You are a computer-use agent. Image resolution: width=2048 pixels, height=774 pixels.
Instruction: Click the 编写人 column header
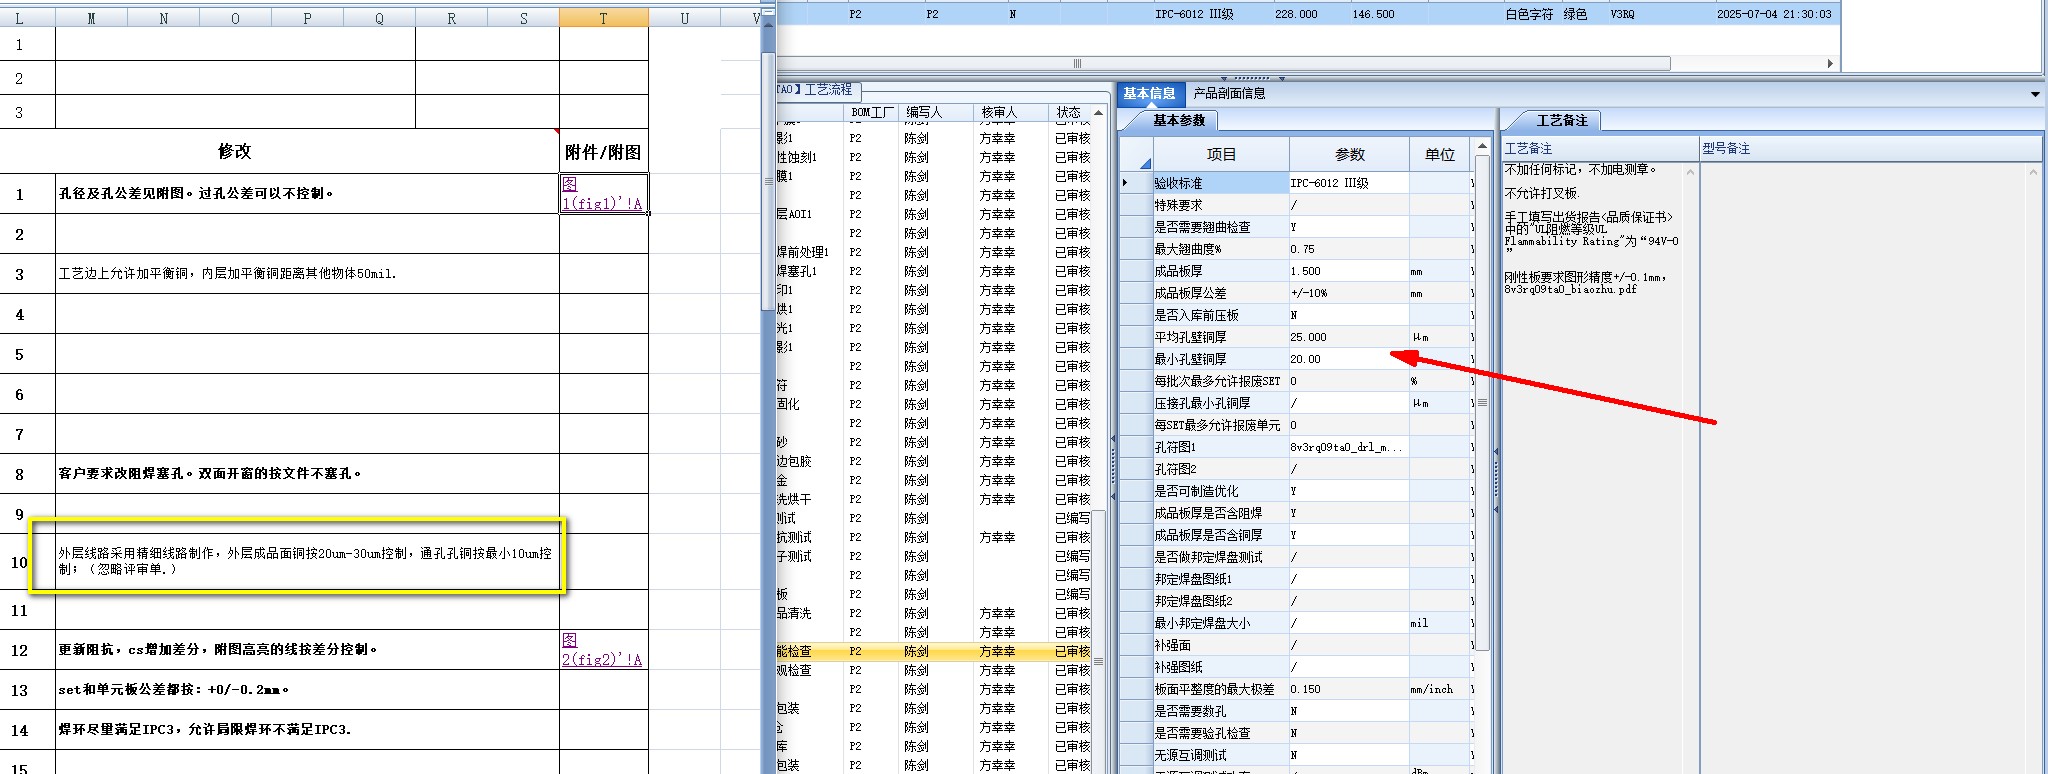[936, 112]
